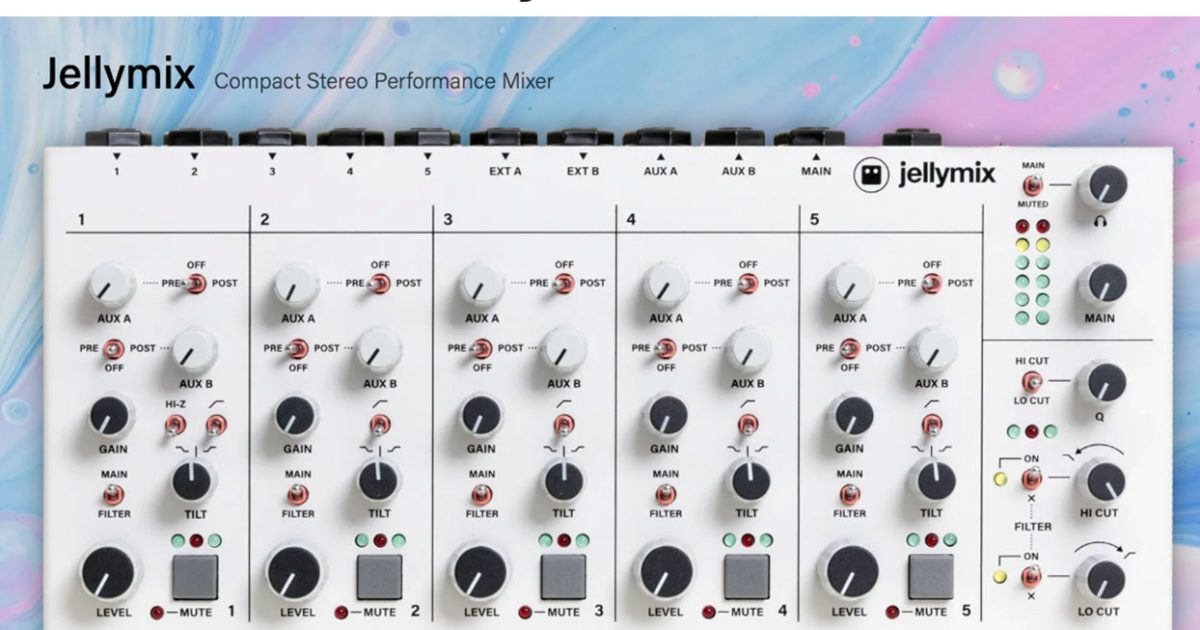Click the red MUTE LED of channel 5
Screen dimensions: 1200x630
[894, 611]
